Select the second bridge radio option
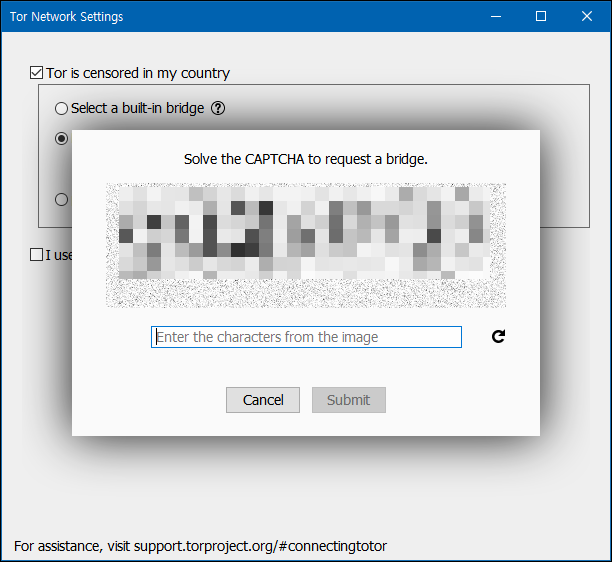Viewport: 612px width, 562px height. (61, 139)
